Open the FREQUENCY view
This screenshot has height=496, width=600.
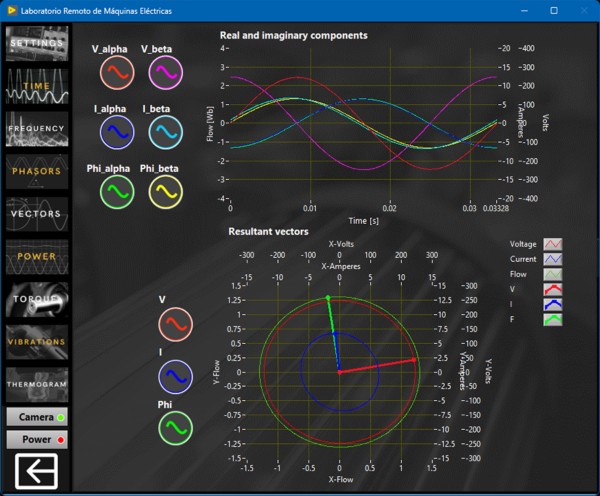pyautogui.click(x=36, y=128)
